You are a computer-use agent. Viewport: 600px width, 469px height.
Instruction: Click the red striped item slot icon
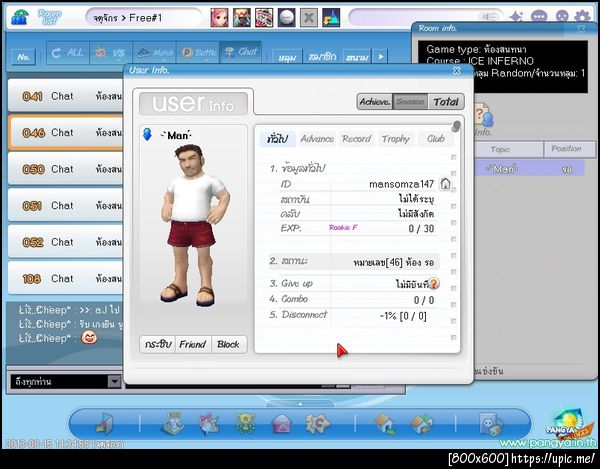click(x=264, y=17)
